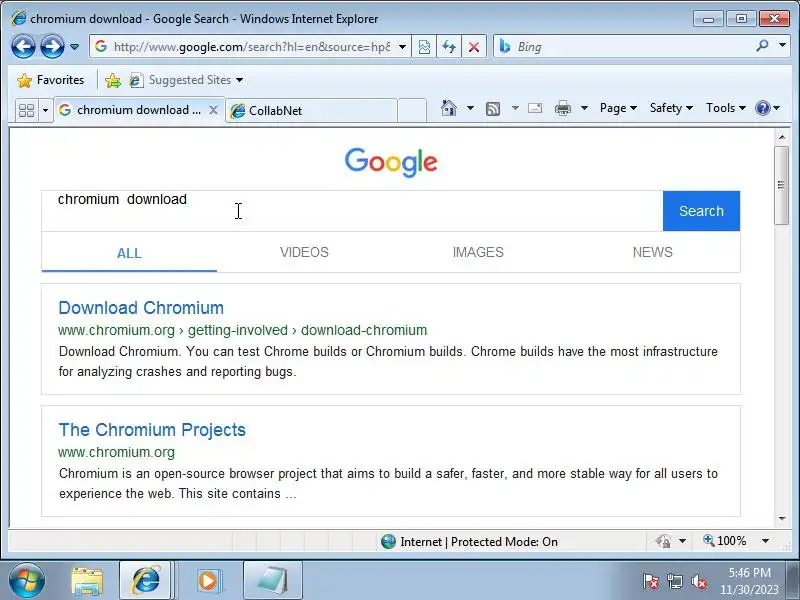800x600 pixels.
Task: Click the page scrollbar up arrow
Action: pyautogui.click(x=782, y=137)
